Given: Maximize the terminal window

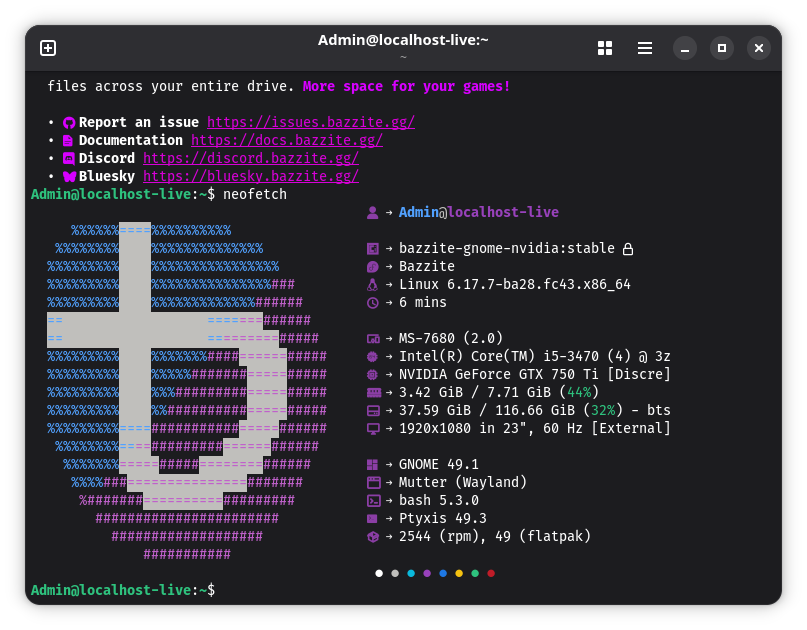Looking at the screenshot, I should (722, 48).
